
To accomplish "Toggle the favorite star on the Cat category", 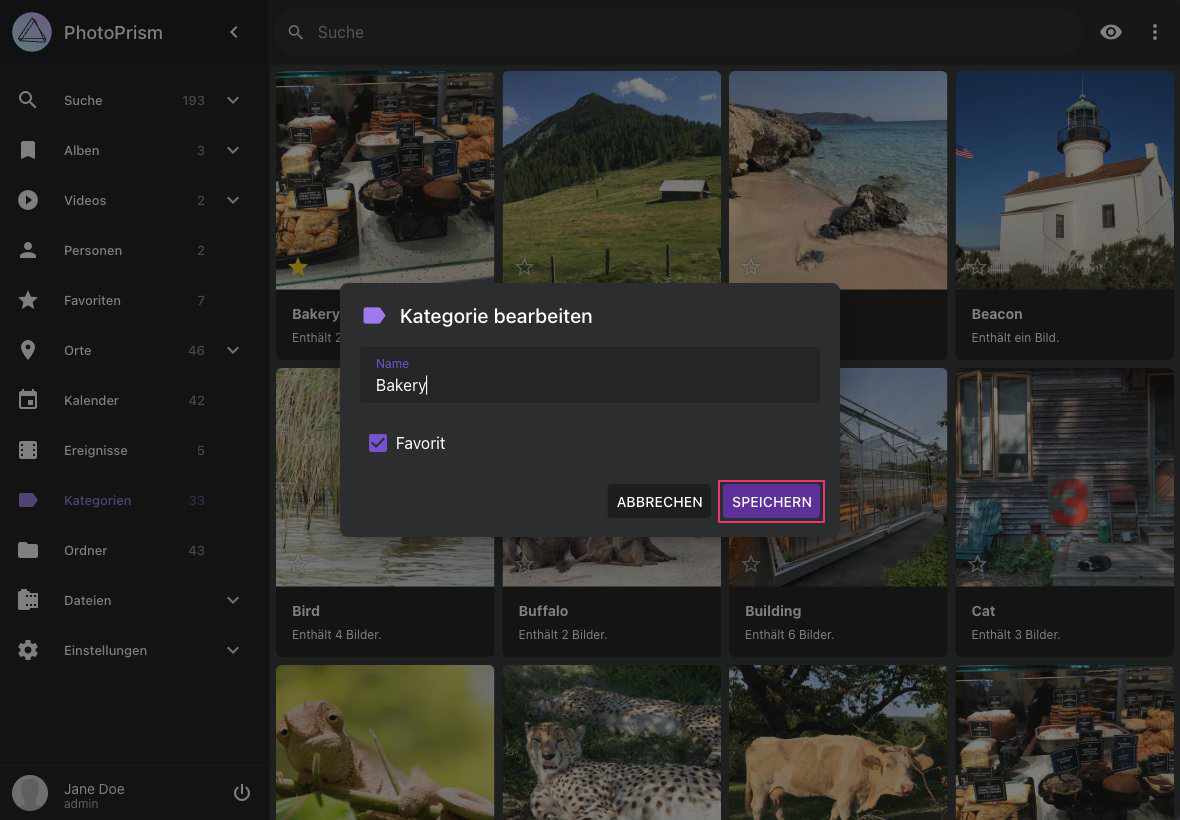I will (x=977, y=563).
